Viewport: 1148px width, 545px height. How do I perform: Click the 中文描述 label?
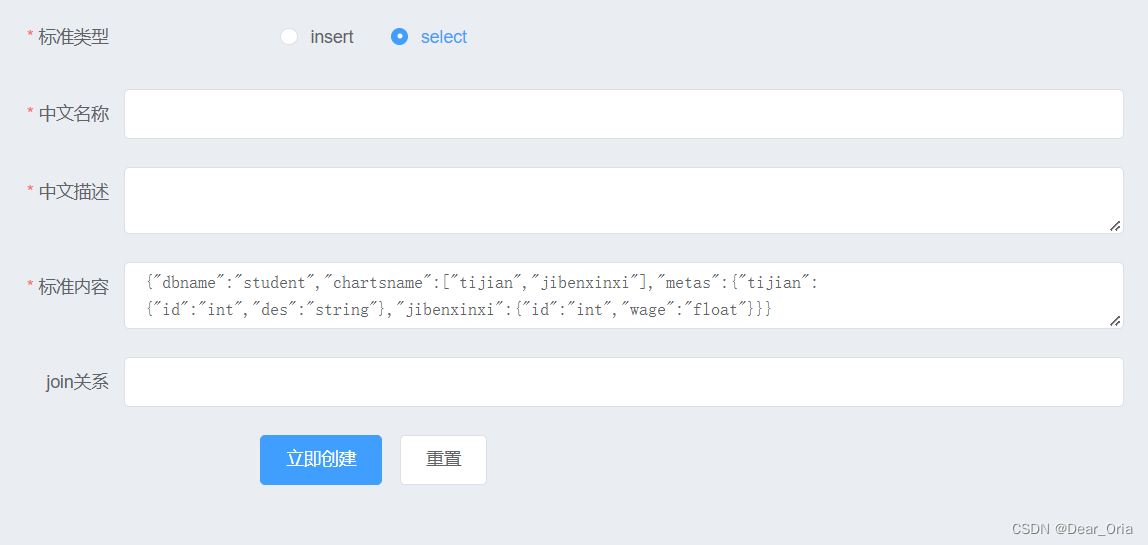(73, 192)
